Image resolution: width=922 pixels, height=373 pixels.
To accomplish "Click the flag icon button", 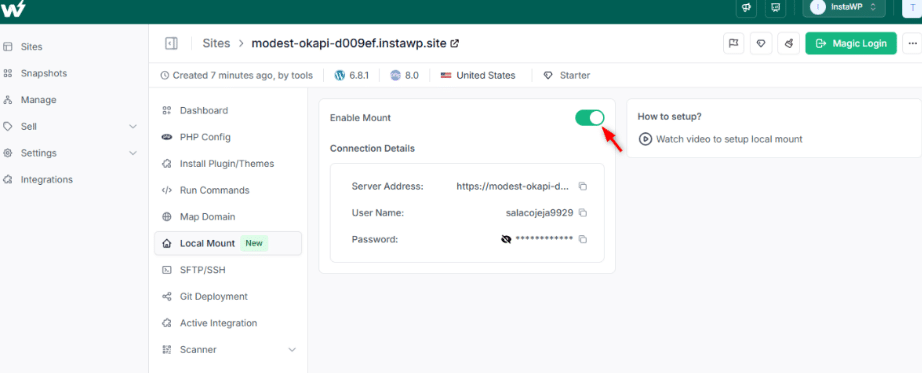I will pyautogui.click(x=733, y=44).
